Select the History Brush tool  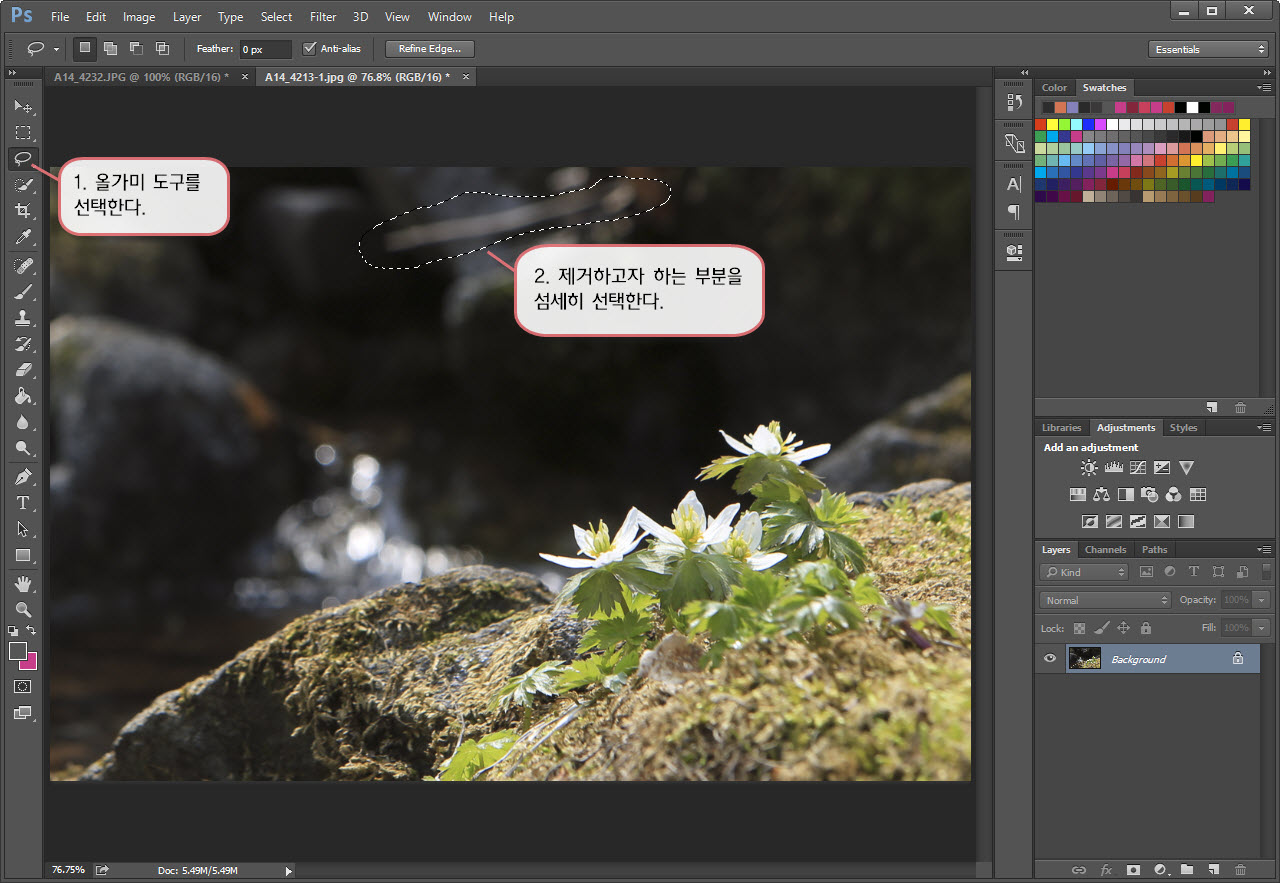click(x=23, y=344)
